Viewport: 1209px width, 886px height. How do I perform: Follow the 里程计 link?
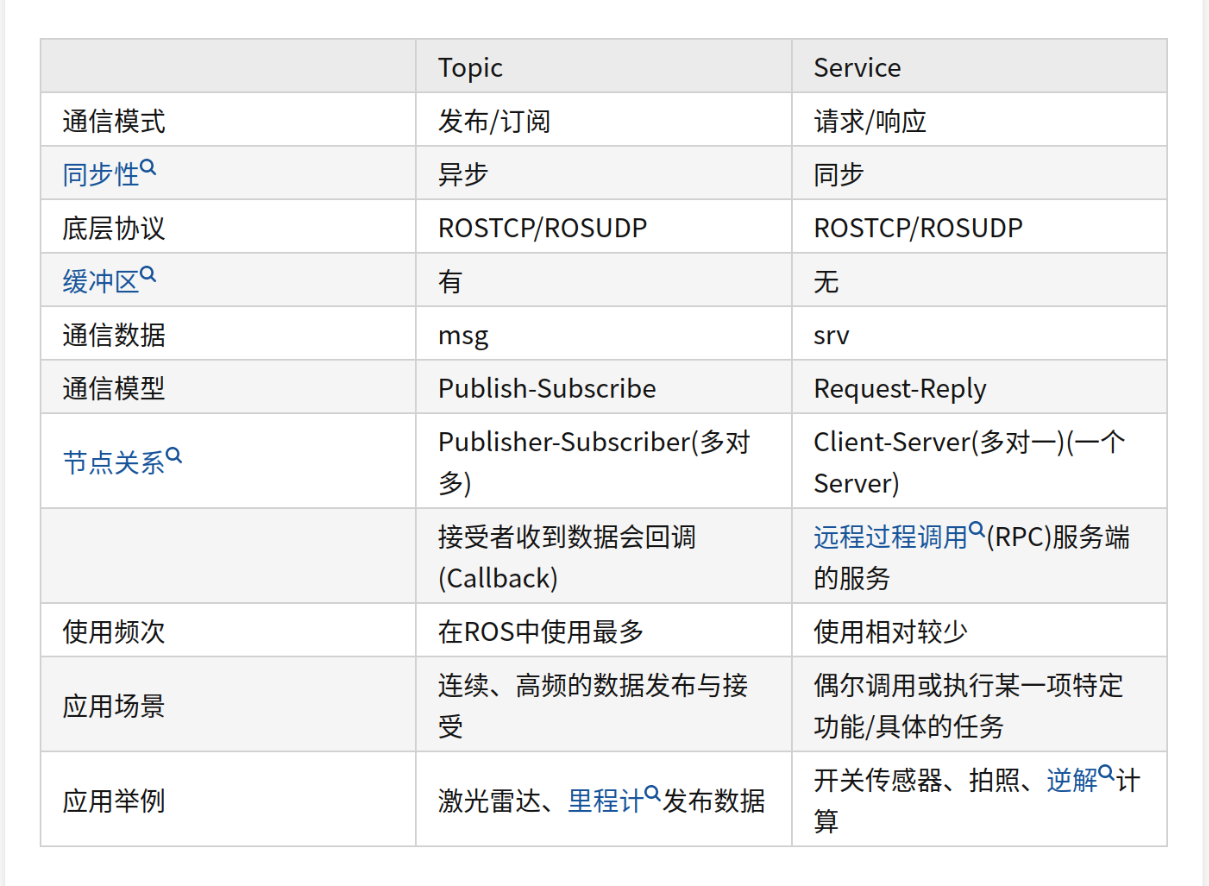pos(605,801)
